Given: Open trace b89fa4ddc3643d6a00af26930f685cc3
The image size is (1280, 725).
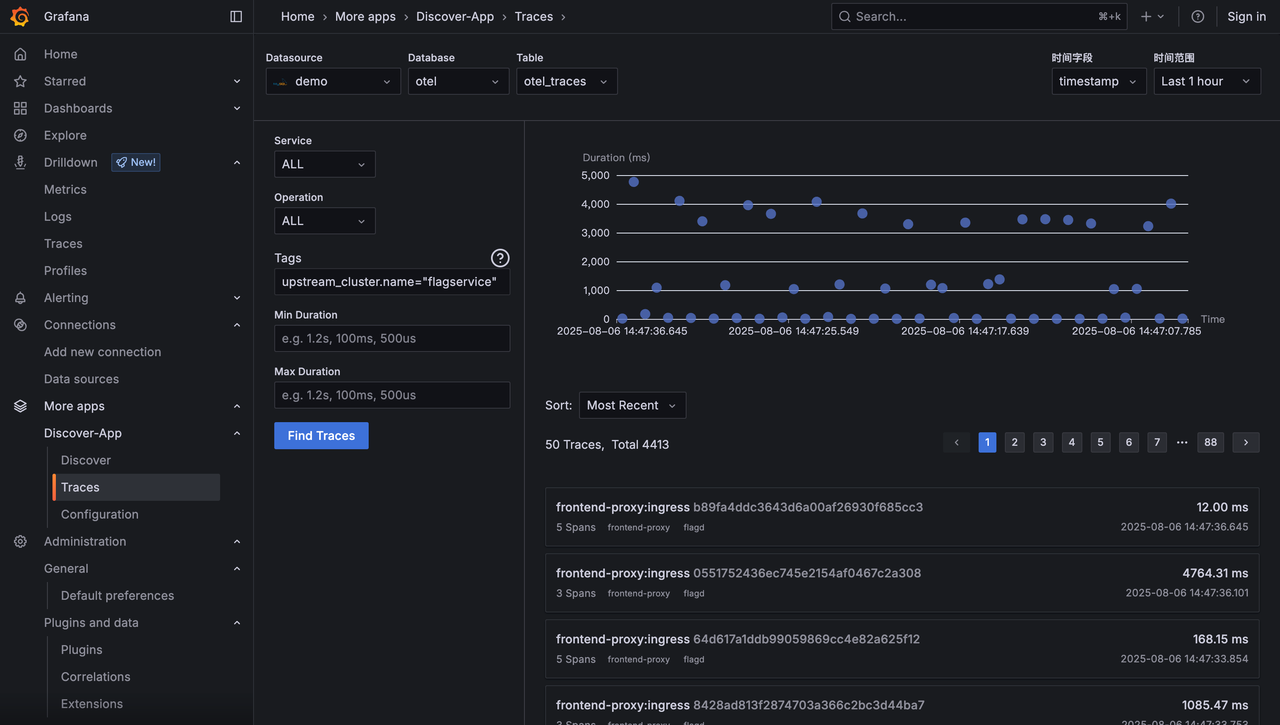Looking at the screenshot, I should [x=902, y=517].
